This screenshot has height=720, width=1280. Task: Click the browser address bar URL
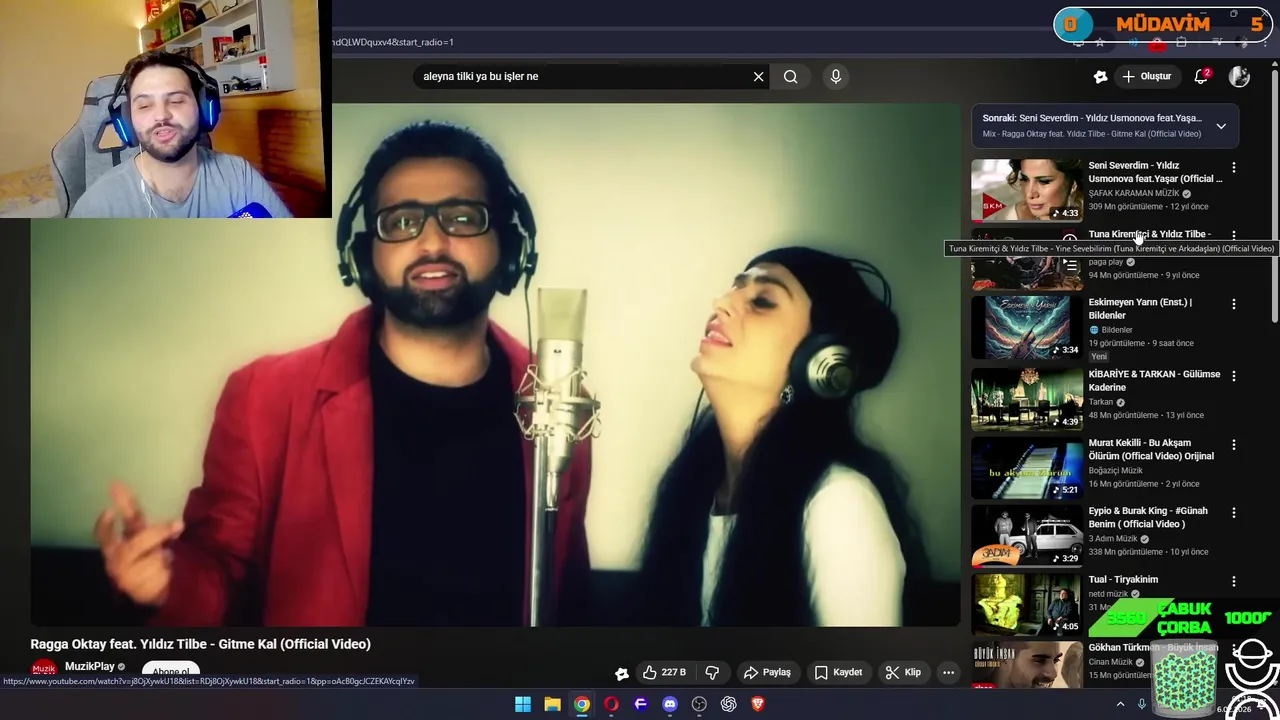[x=394, y=42]
